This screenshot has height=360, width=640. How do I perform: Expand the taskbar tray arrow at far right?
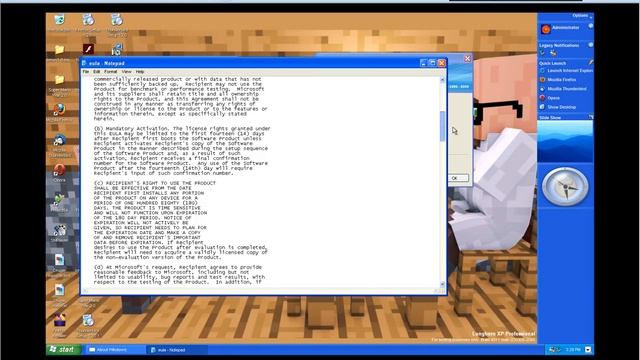(588, 350)
